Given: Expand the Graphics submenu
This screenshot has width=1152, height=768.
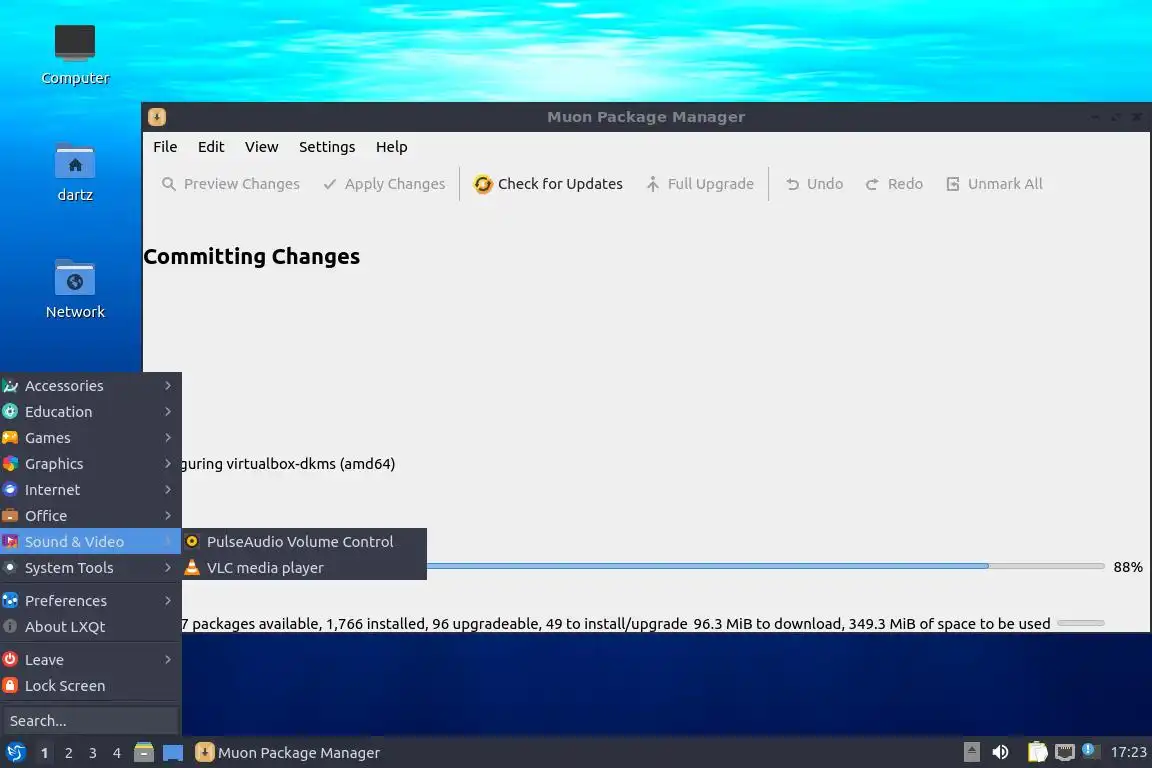Looking at the screenshot, I should 168,464.
